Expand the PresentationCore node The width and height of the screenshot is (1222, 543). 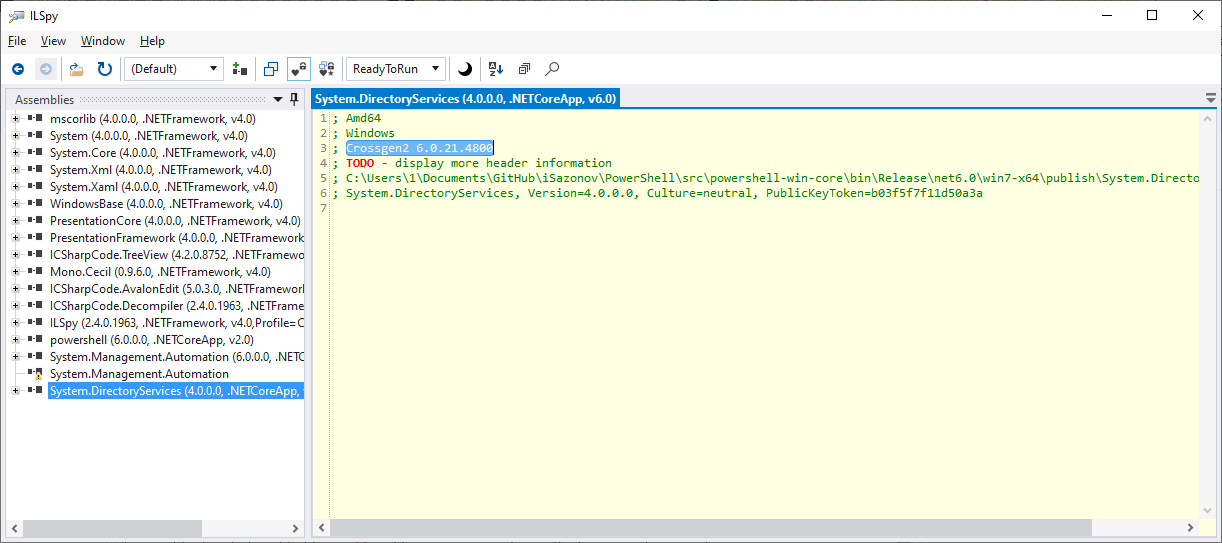[15, 221]
